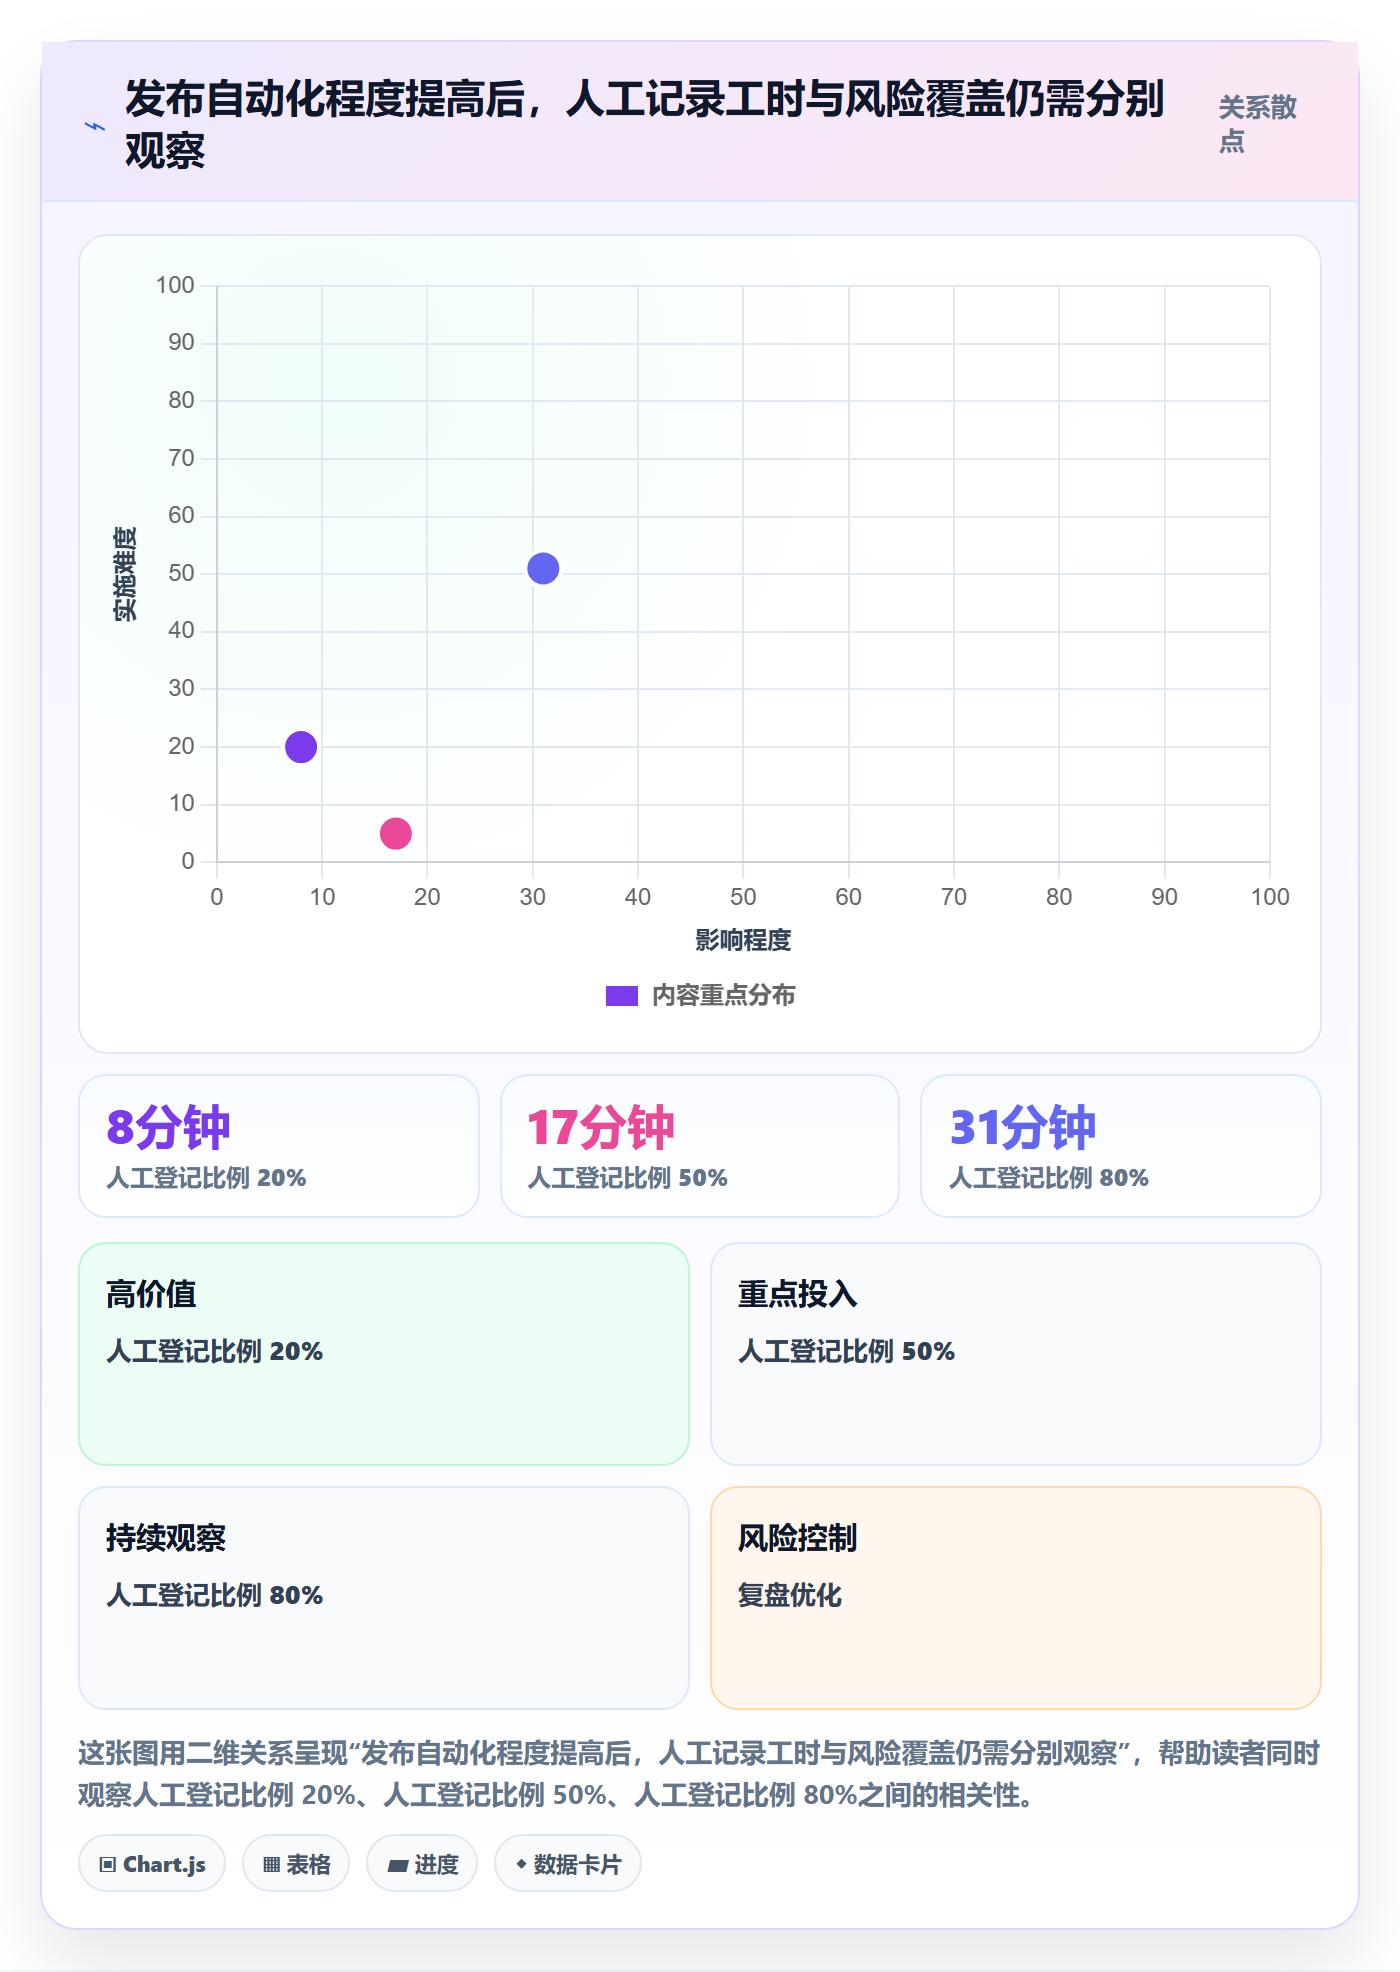Click the blue scatter point at x=31
This screenshot has width=1400, height=1972.
pyautogui.click(x=543, y=569)
